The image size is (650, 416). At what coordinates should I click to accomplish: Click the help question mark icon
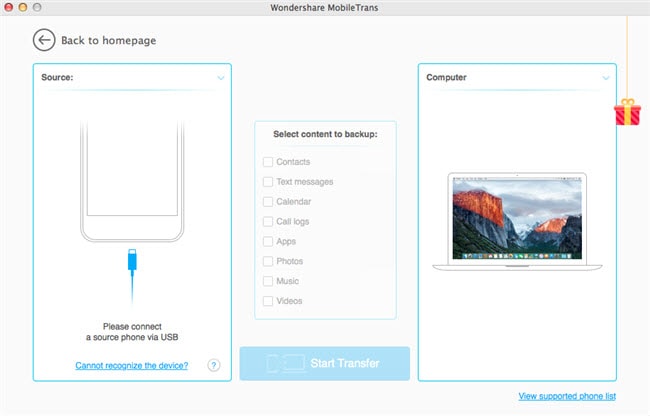click(213, 365)
